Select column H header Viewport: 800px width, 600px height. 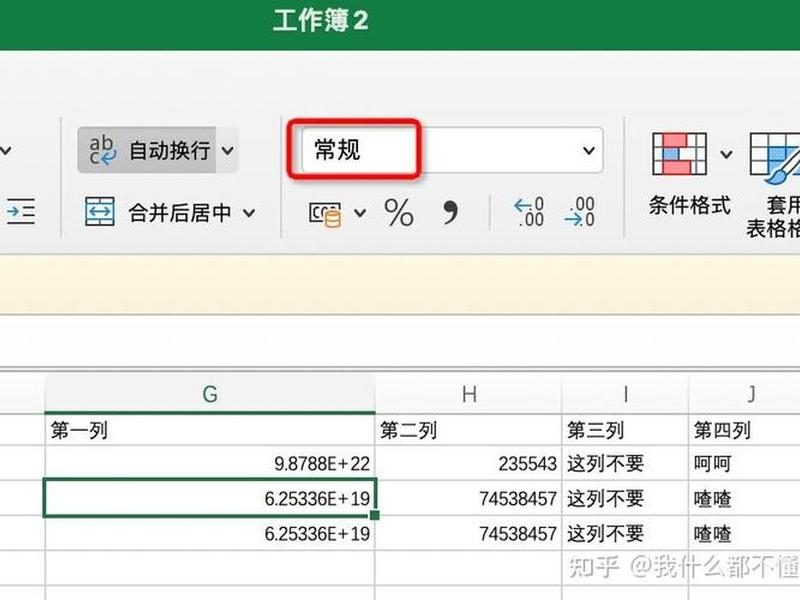point(468,394)
